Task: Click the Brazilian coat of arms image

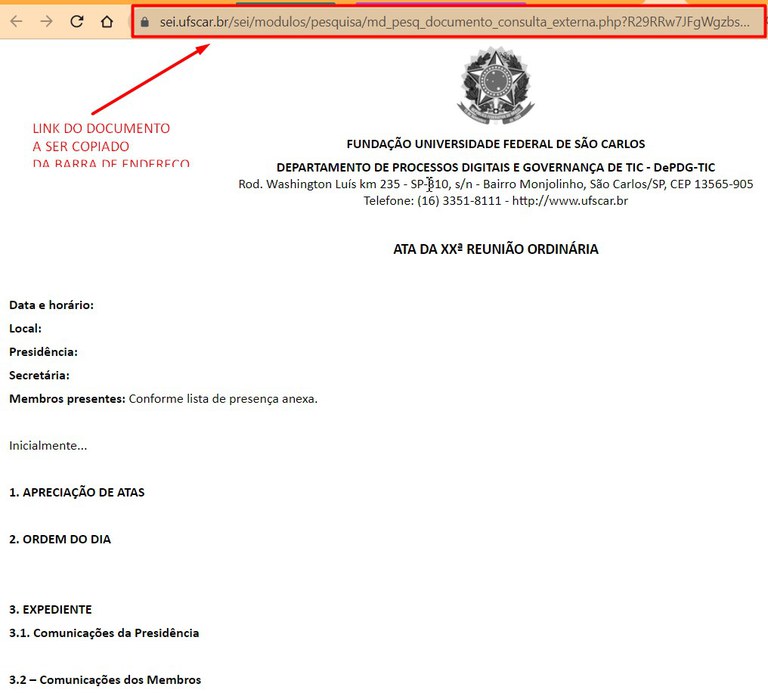Action: coord(496,86)
